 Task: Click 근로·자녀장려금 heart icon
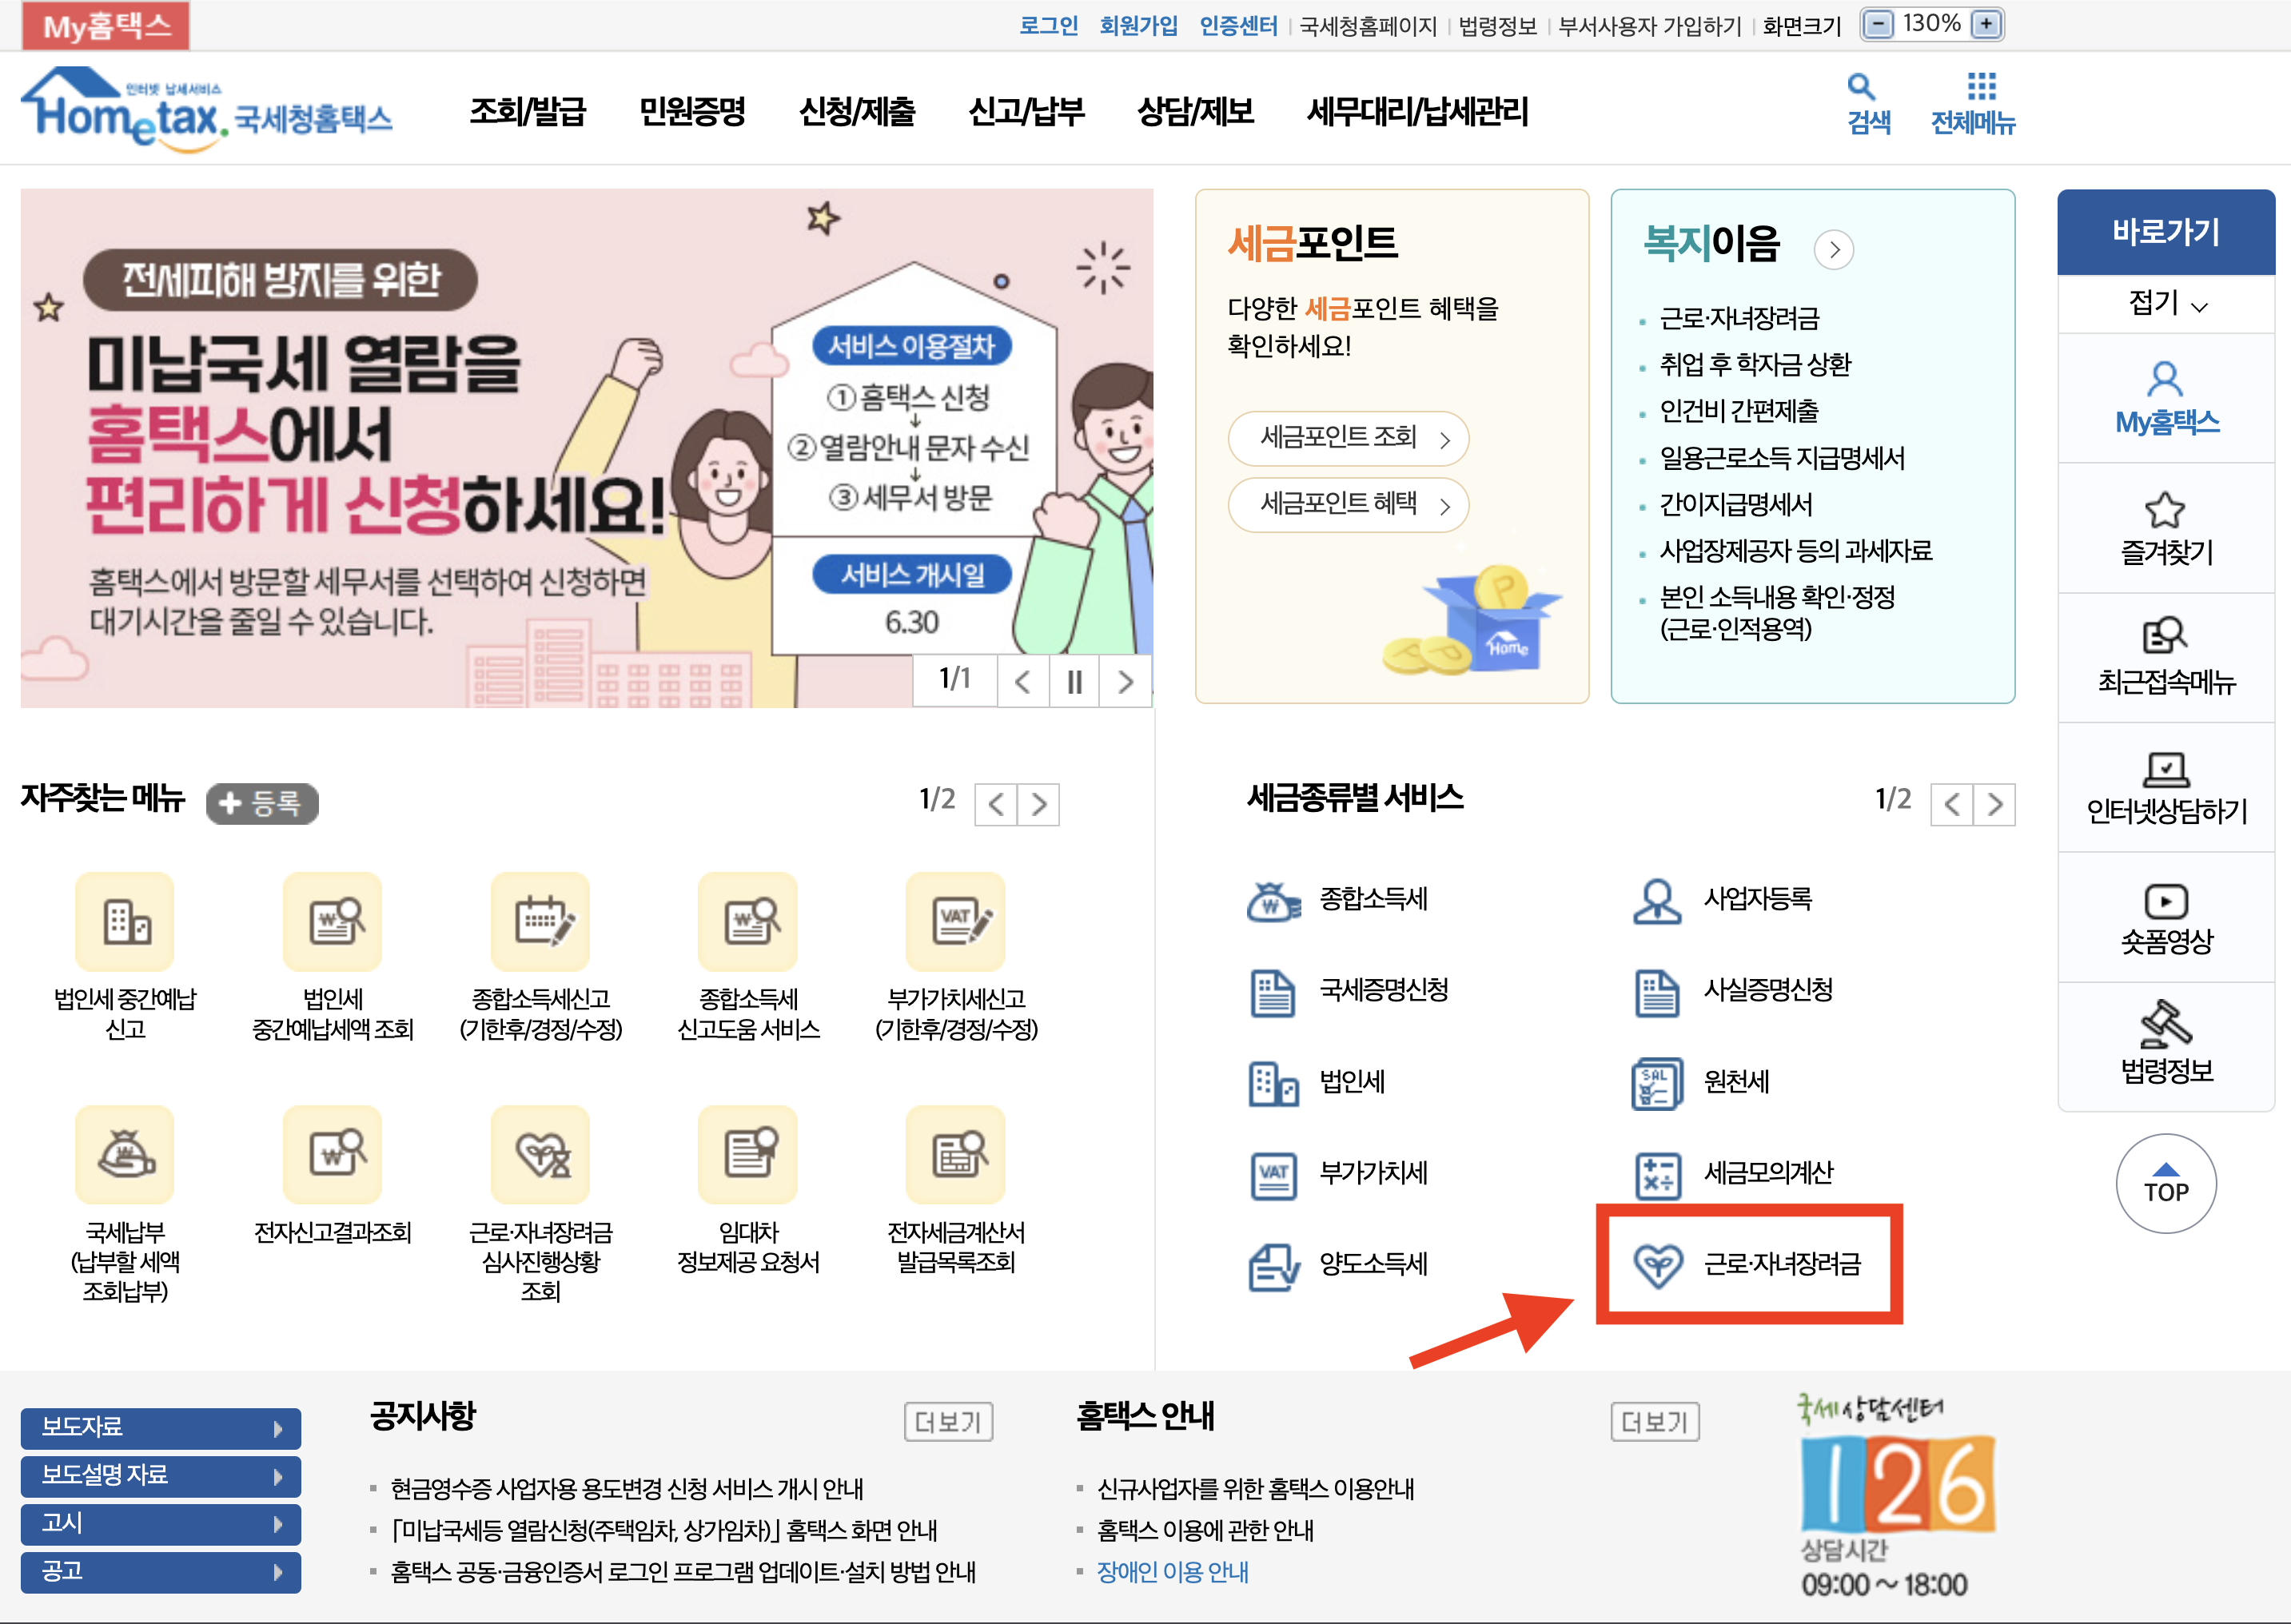click(1657, 1265)
